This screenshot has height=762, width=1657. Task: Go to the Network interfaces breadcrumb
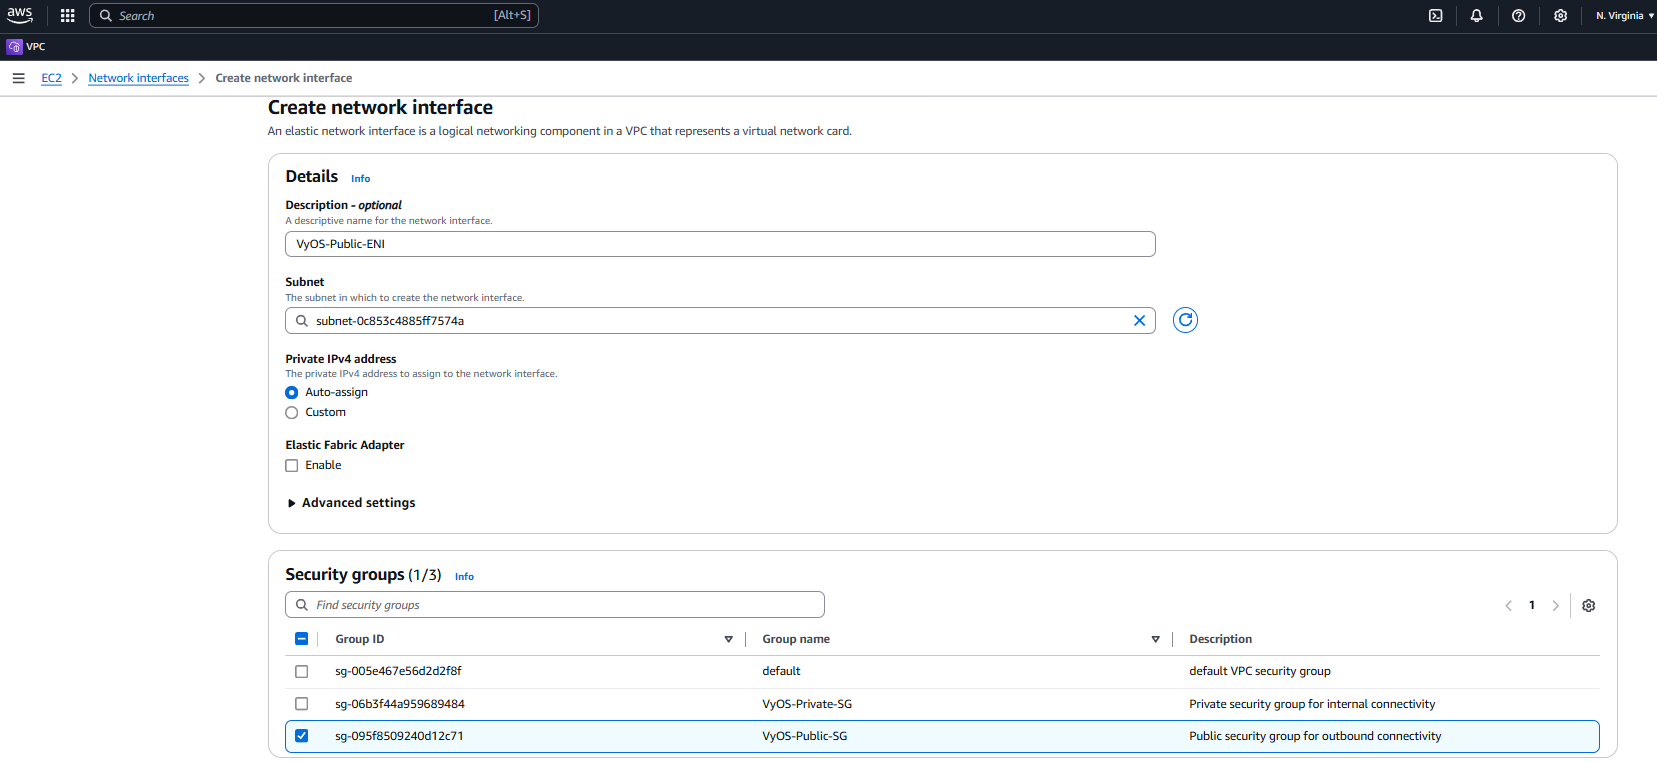138,78
